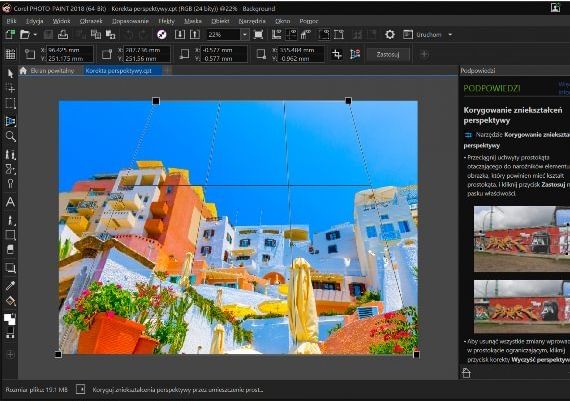This screenshot has height=401, width=570.
Task: Select the Pick tool in toolbox
Action: point(10,73)
